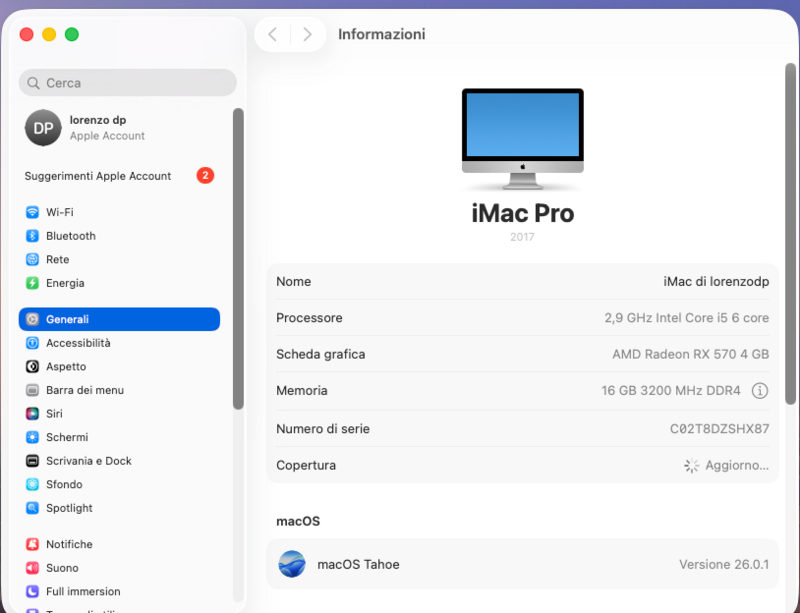Viewport: 800px width, 613px height.
Task: Click the iMac di lorenzodp name field
Action: pos(522,282)
